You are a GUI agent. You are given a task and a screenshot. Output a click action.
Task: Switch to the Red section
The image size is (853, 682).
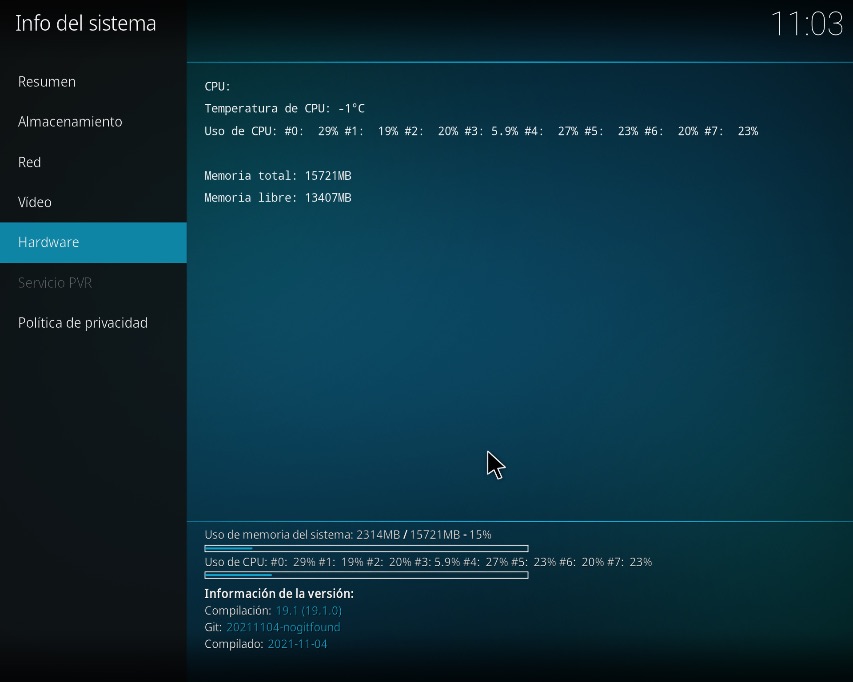(x=93, y=162)
